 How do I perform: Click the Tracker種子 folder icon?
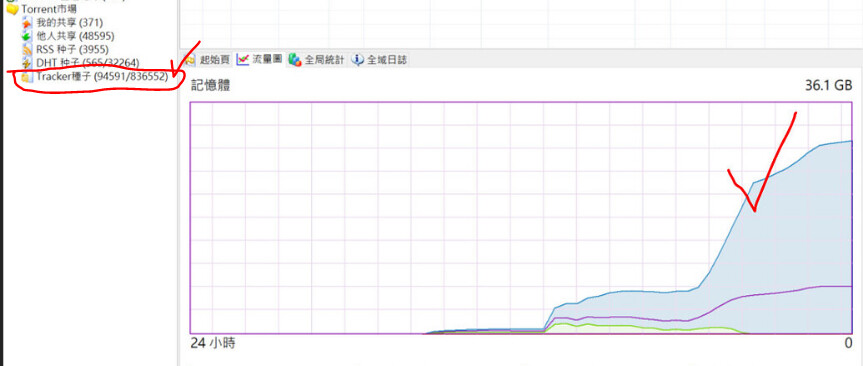(x=26, y=77)
